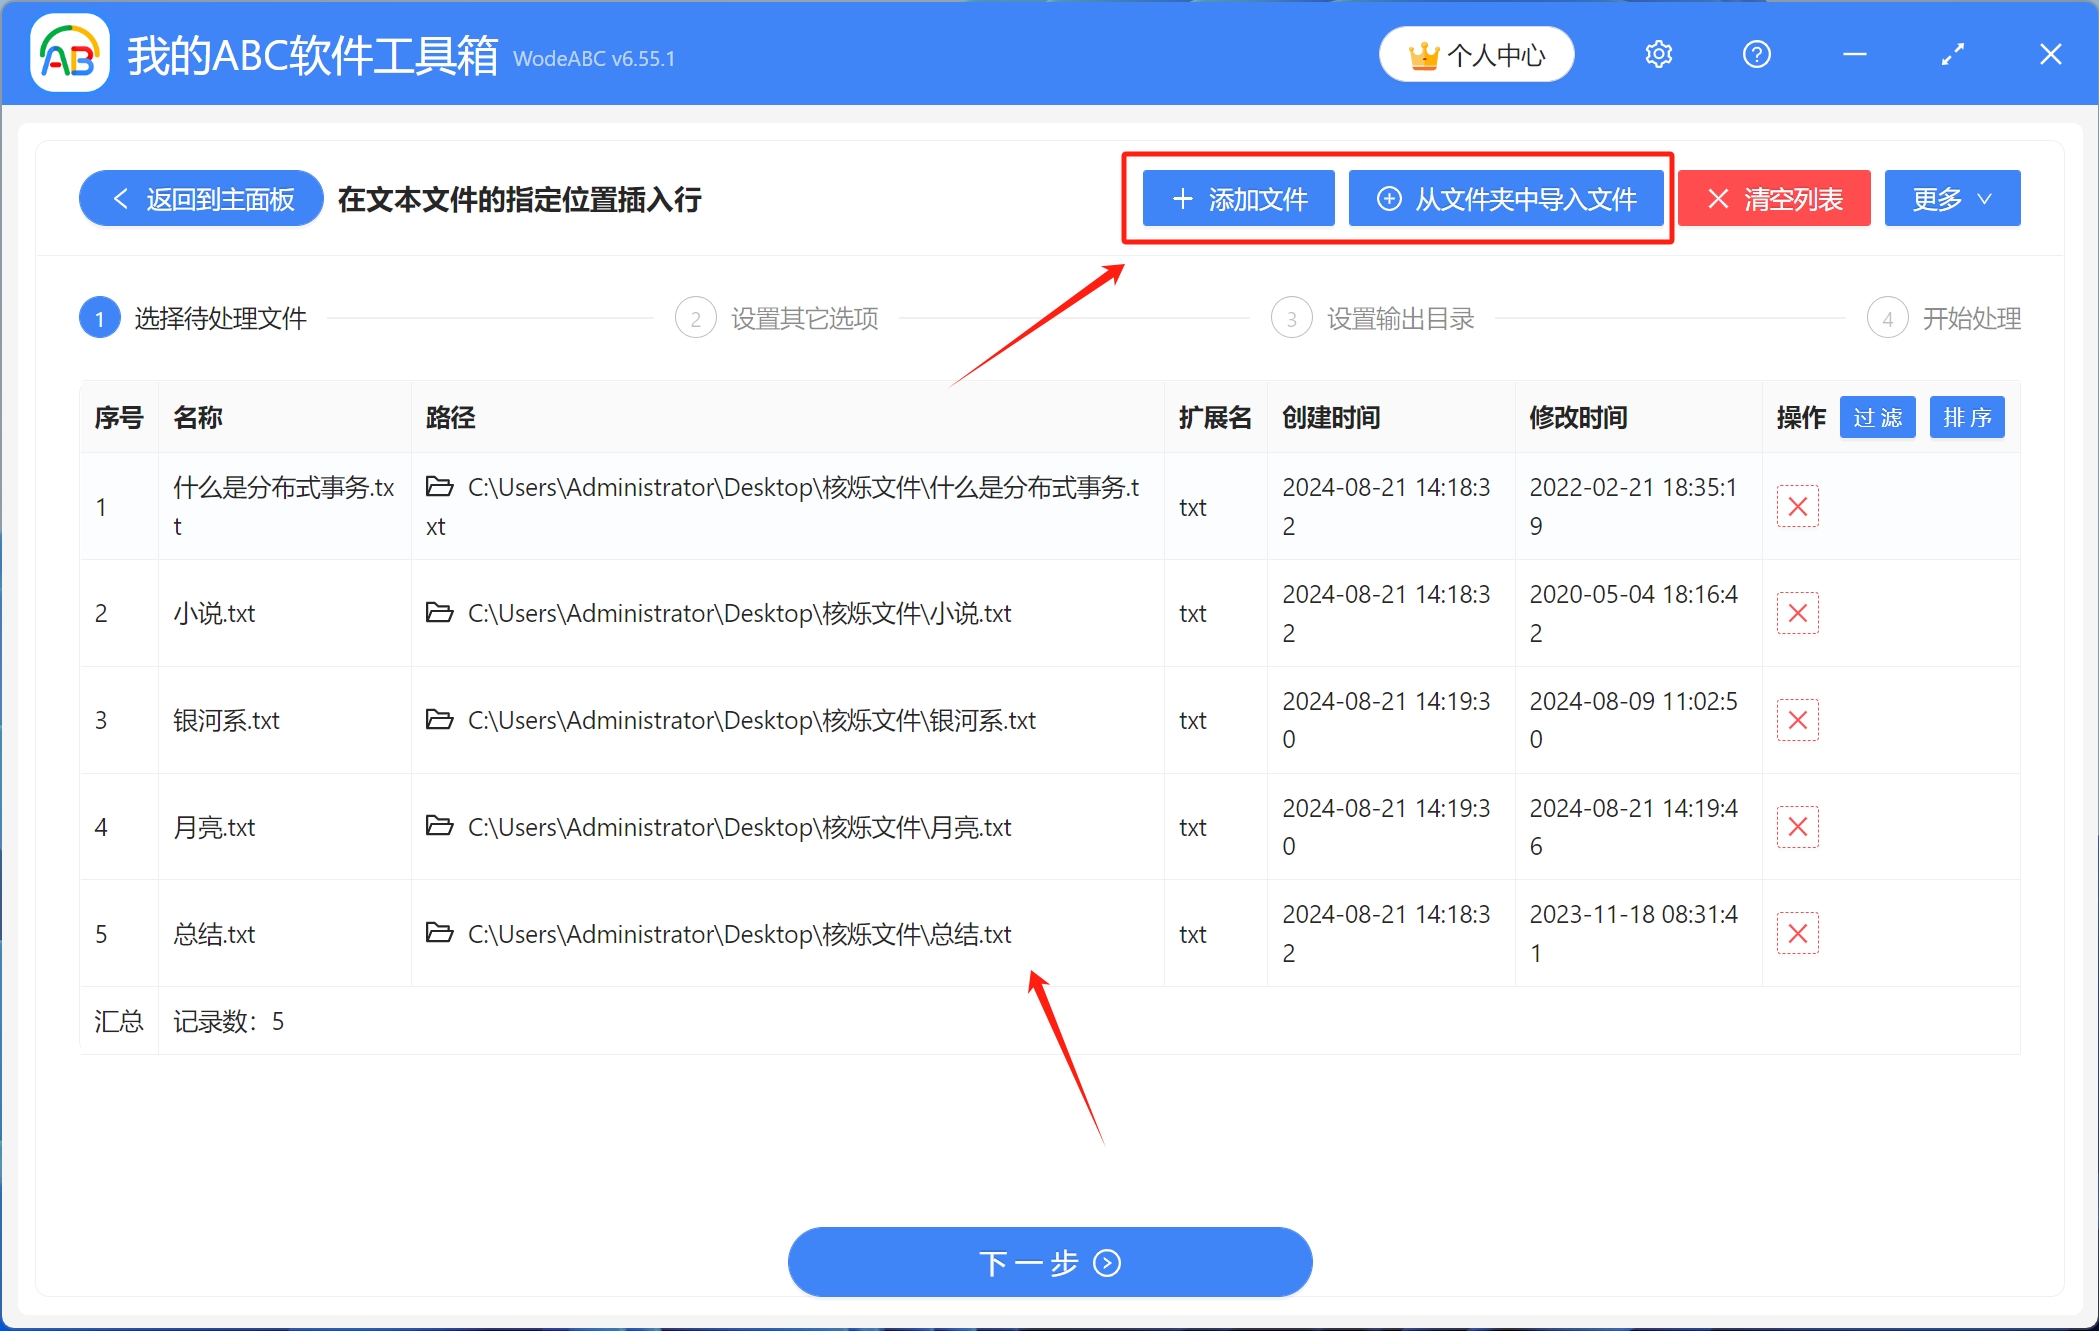Click the crown icon inside 个人中心
The width and height of the screenshot is (2099, 1331).
(x=1426, y=55)
